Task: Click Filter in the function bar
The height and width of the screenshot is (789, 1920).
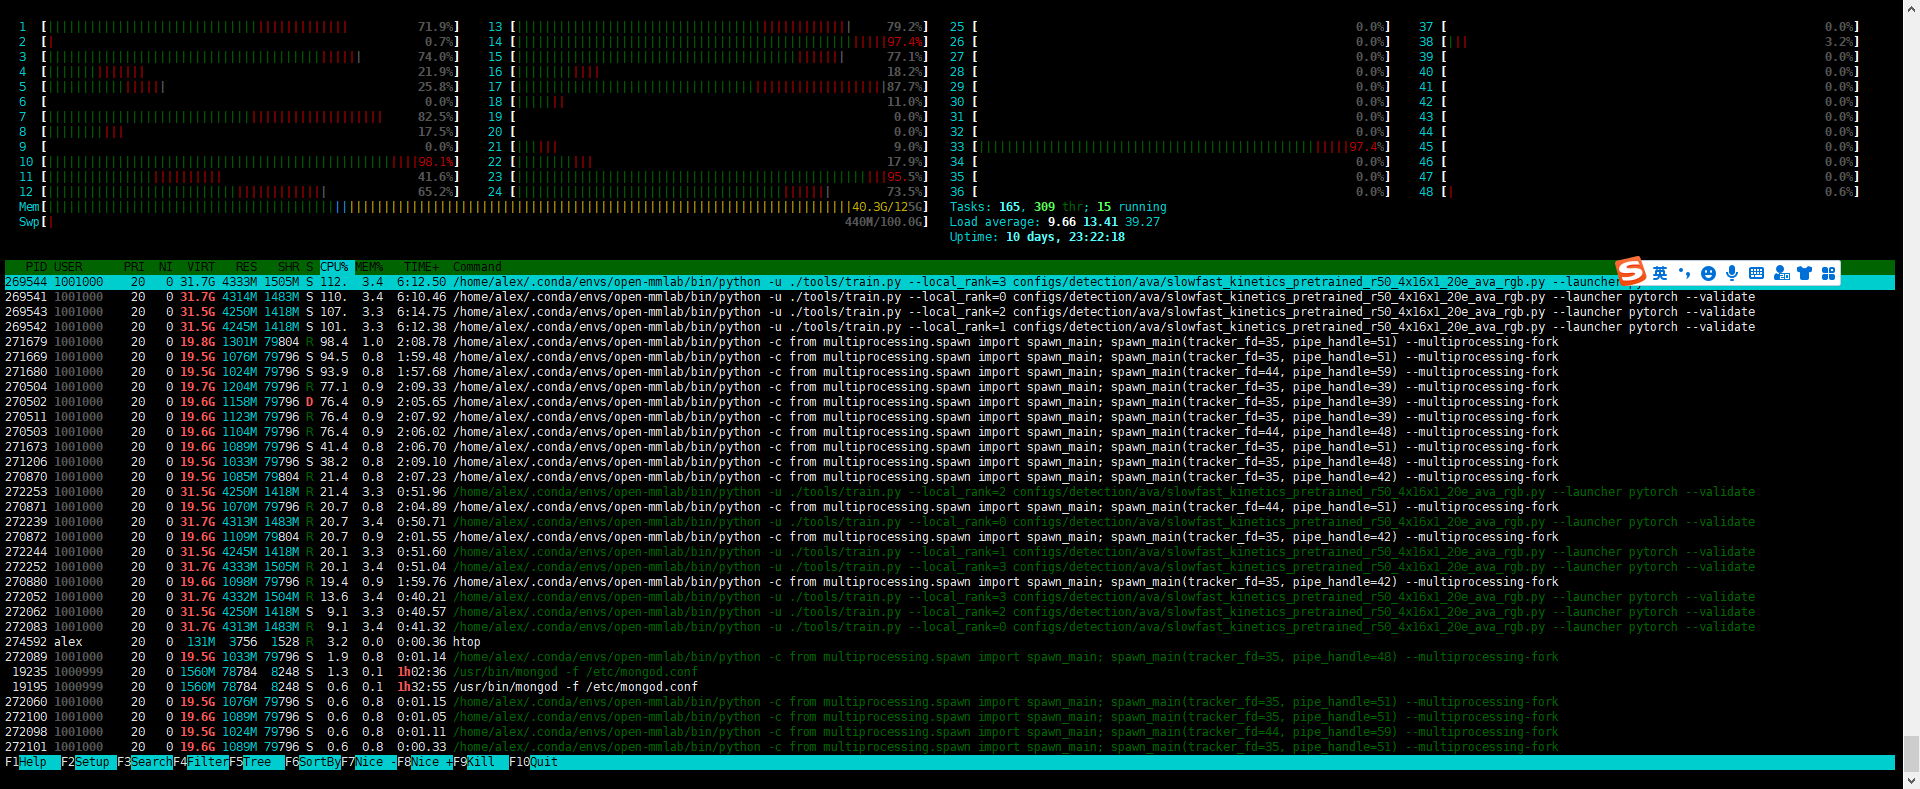Action: coord(200,762)
